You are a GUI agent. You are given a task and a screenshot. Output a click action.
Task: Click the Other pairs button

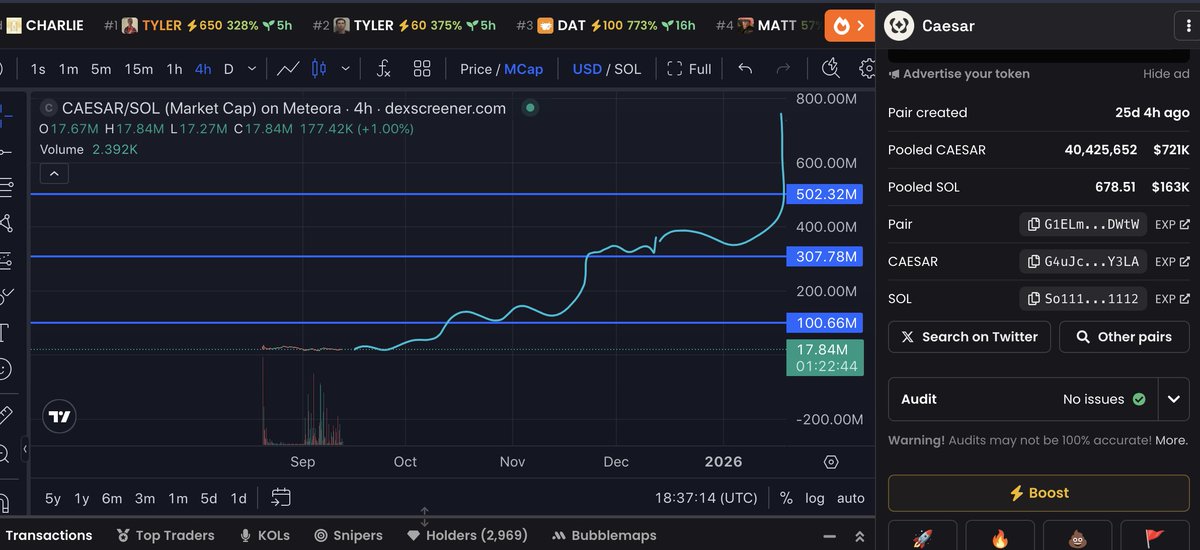1124,337
